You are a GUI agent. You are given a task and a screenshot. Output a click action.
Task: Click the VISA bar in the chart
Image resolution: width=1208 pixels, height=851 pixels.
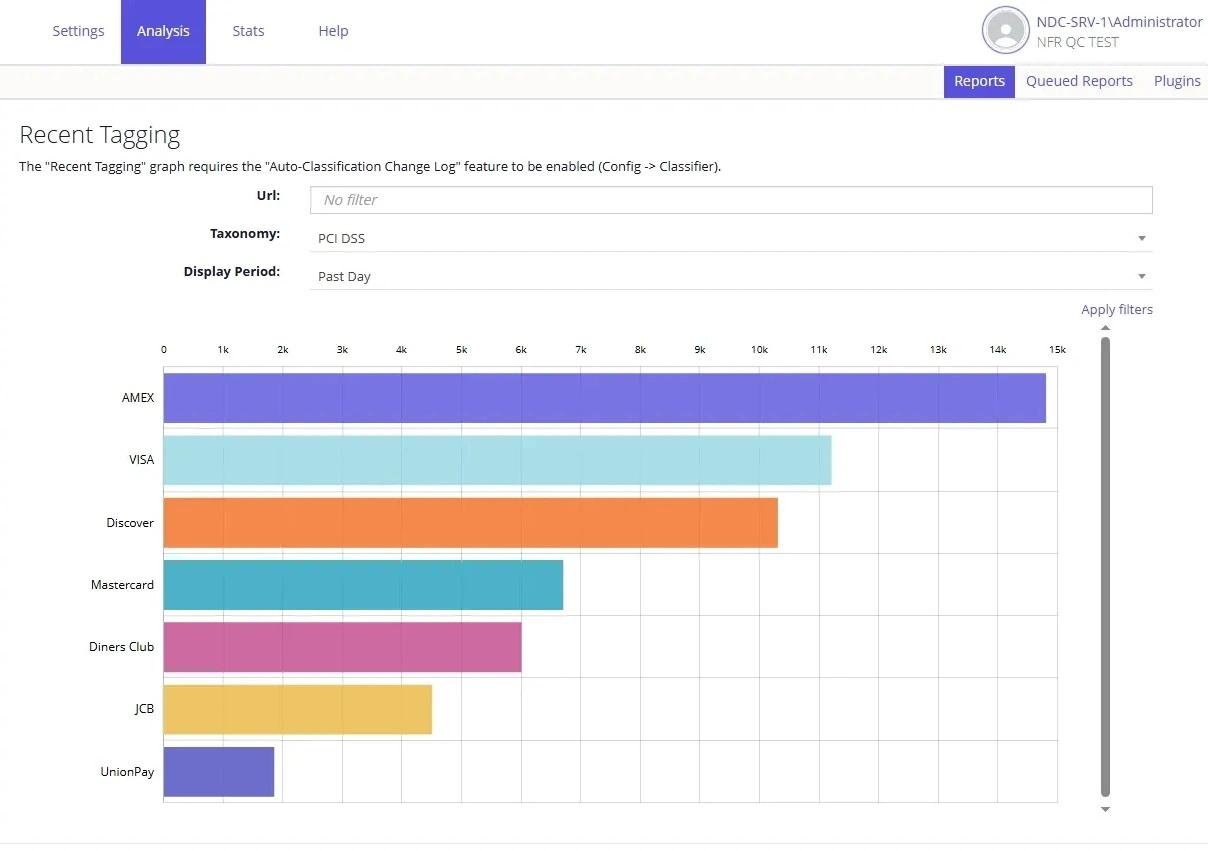(497, 460)
